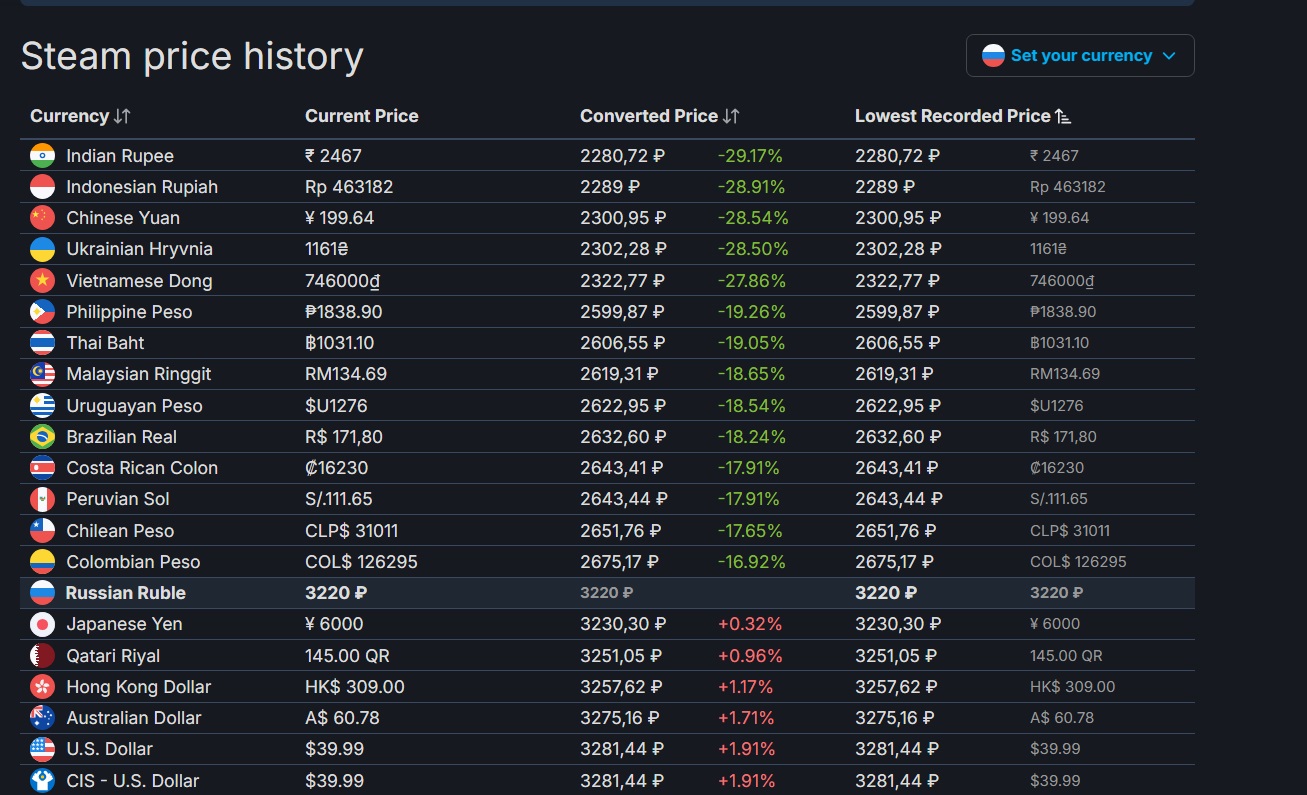Click HK$ 309.00 in the Lowest Recorded Price column
Screen dimensions: 1307x795
click(1073, 687)
